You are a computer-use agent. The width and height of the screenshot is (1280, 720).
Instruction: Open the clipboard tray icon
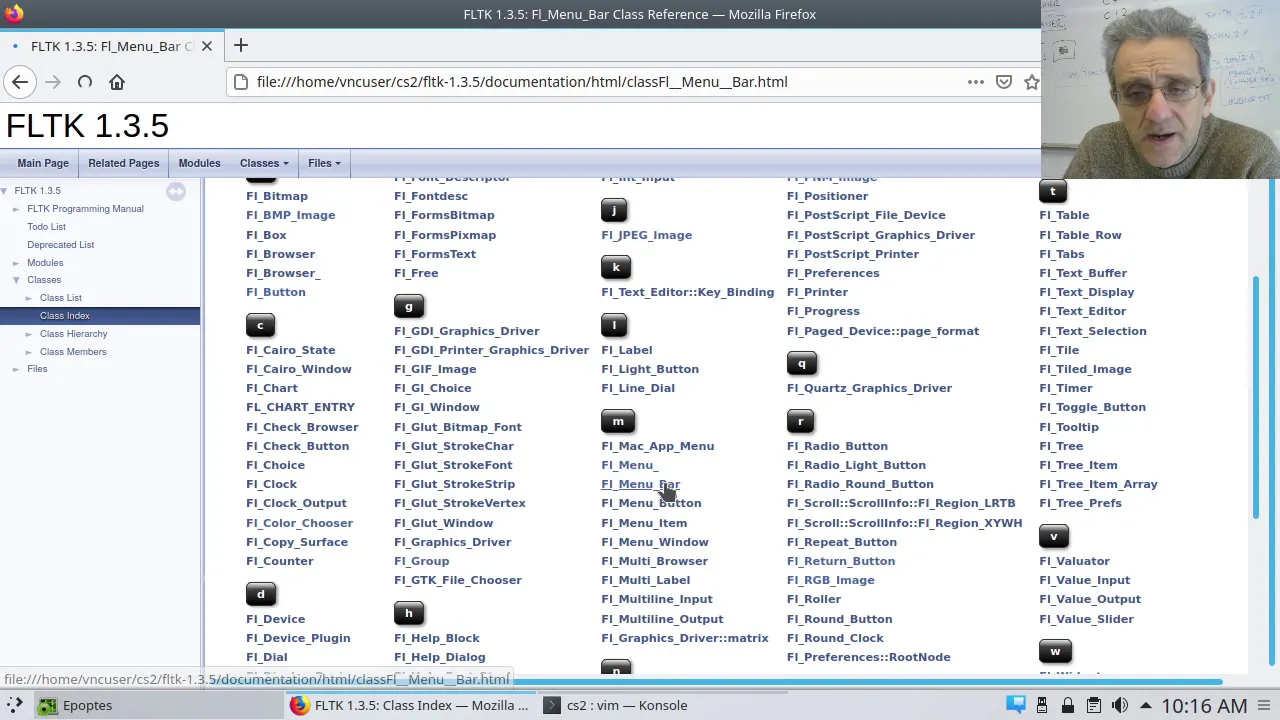pos(1094,705)
